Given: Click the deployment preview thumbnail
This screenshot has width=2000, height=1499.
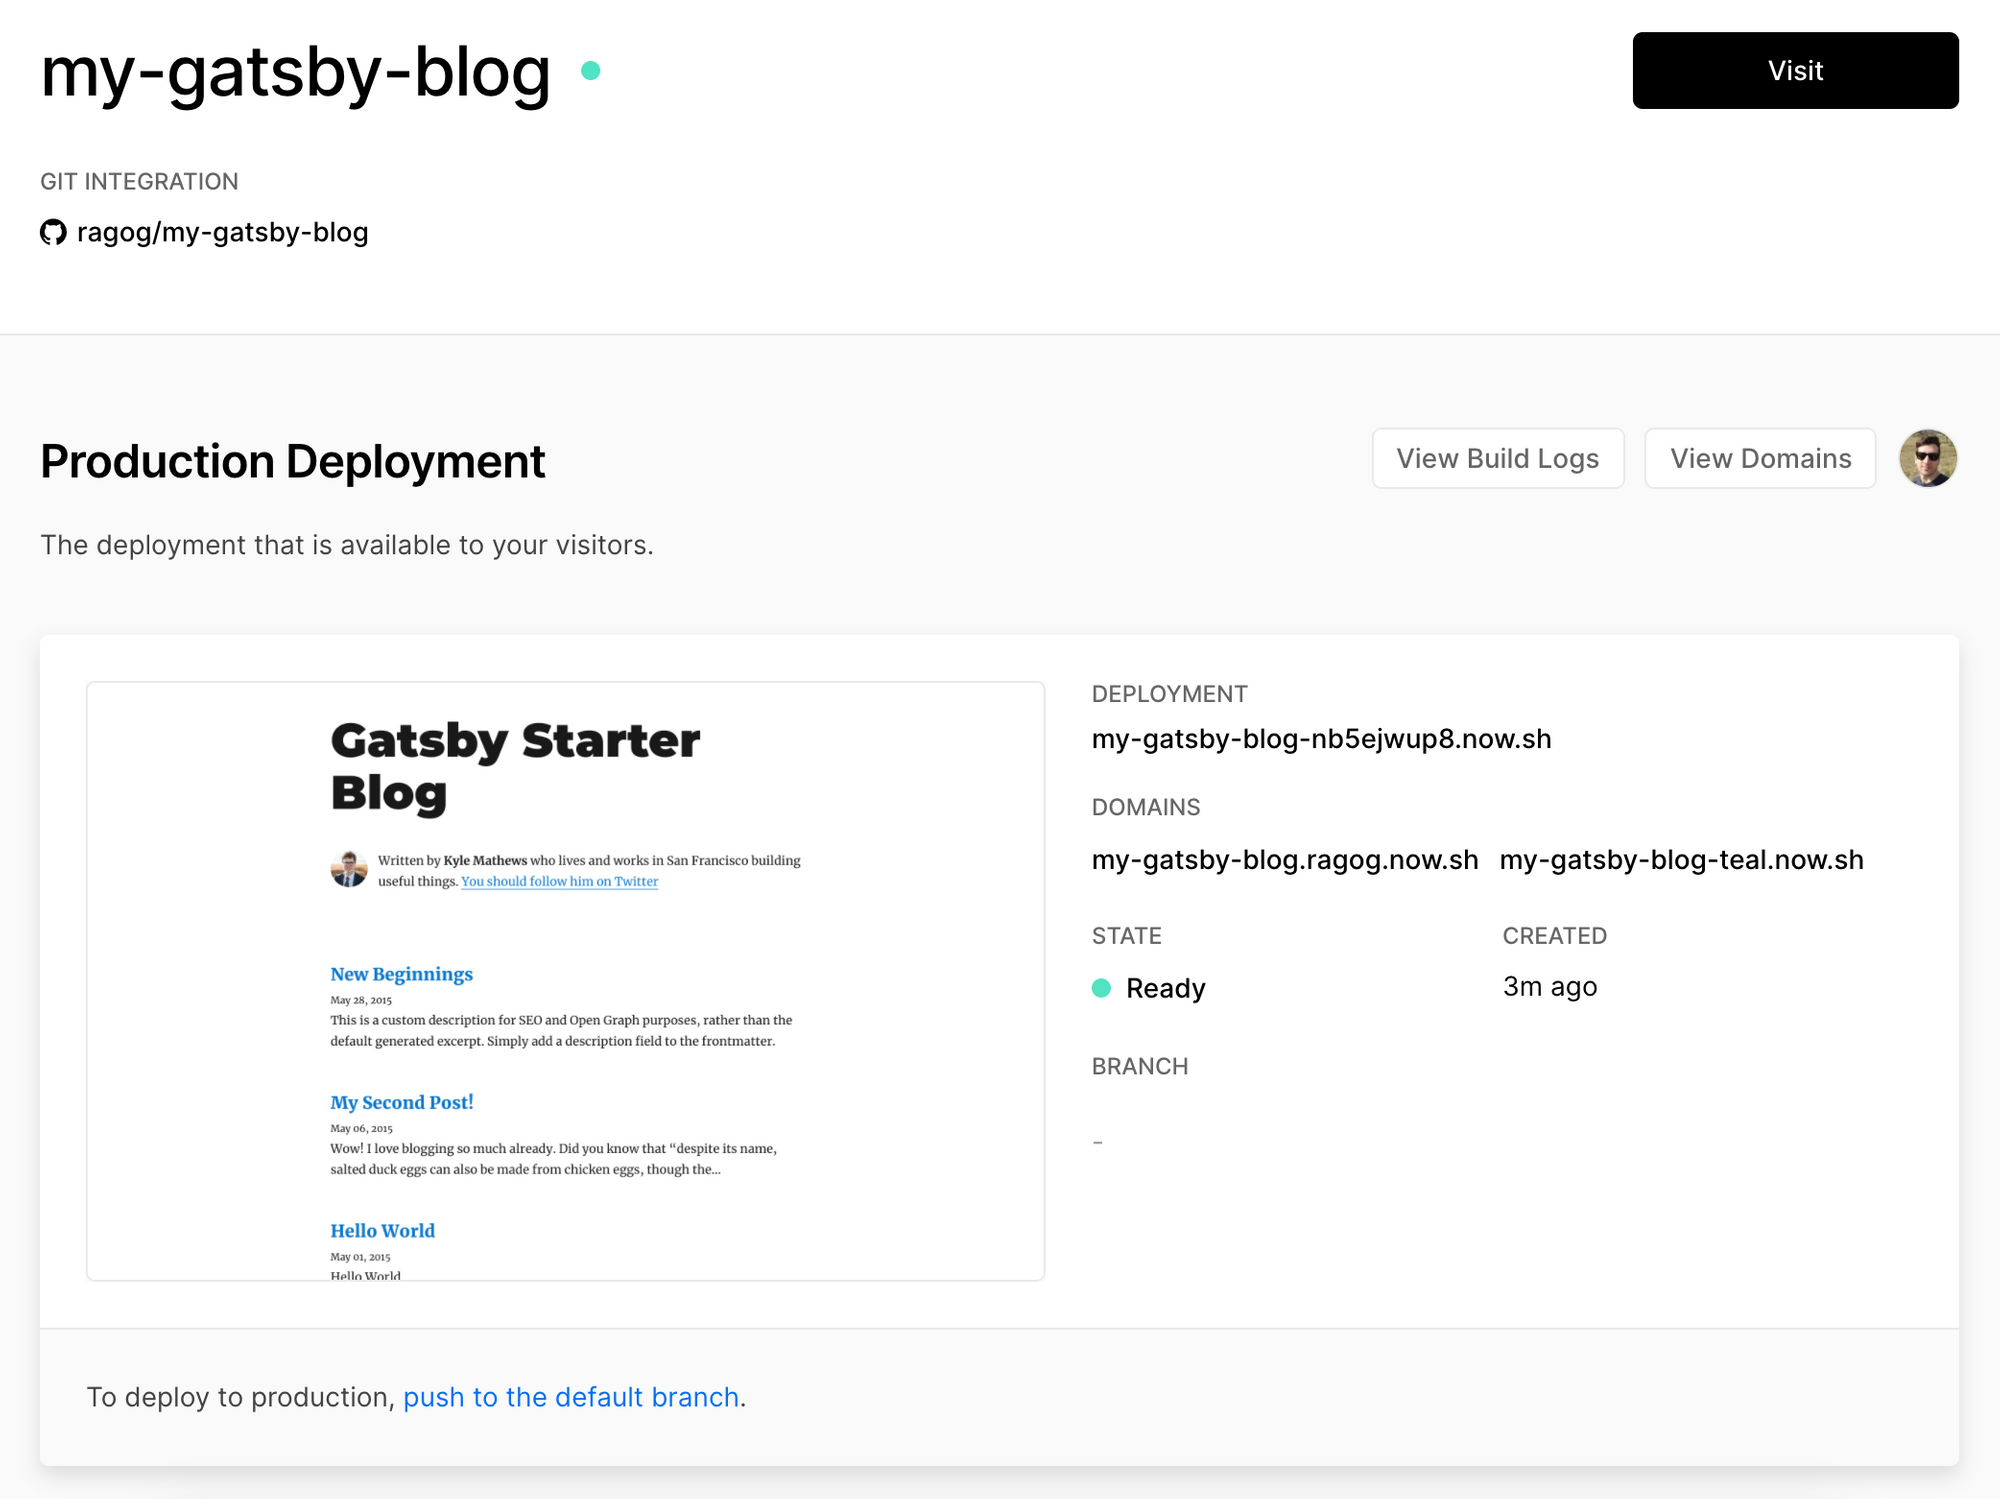Looking at the screenshot, I should tap(565, 980).
